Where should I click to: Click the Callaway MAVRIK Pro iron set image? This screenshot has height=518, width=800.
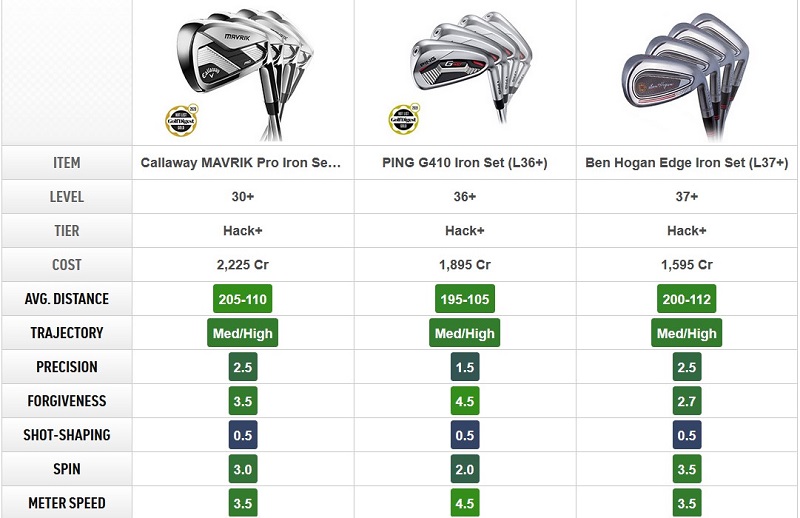point(244,72)
